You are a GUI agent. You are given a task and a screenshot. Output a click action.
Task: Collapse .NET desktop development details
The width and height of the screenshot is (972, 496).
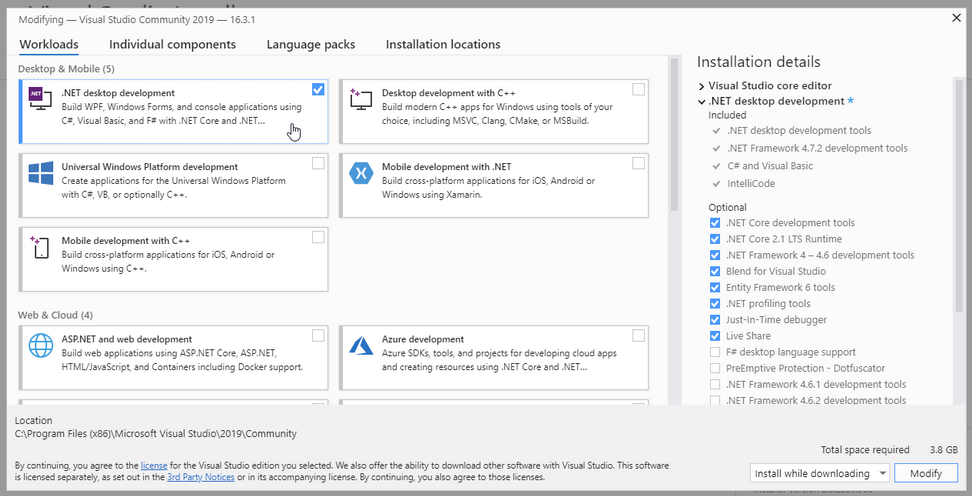coord(702,102)
